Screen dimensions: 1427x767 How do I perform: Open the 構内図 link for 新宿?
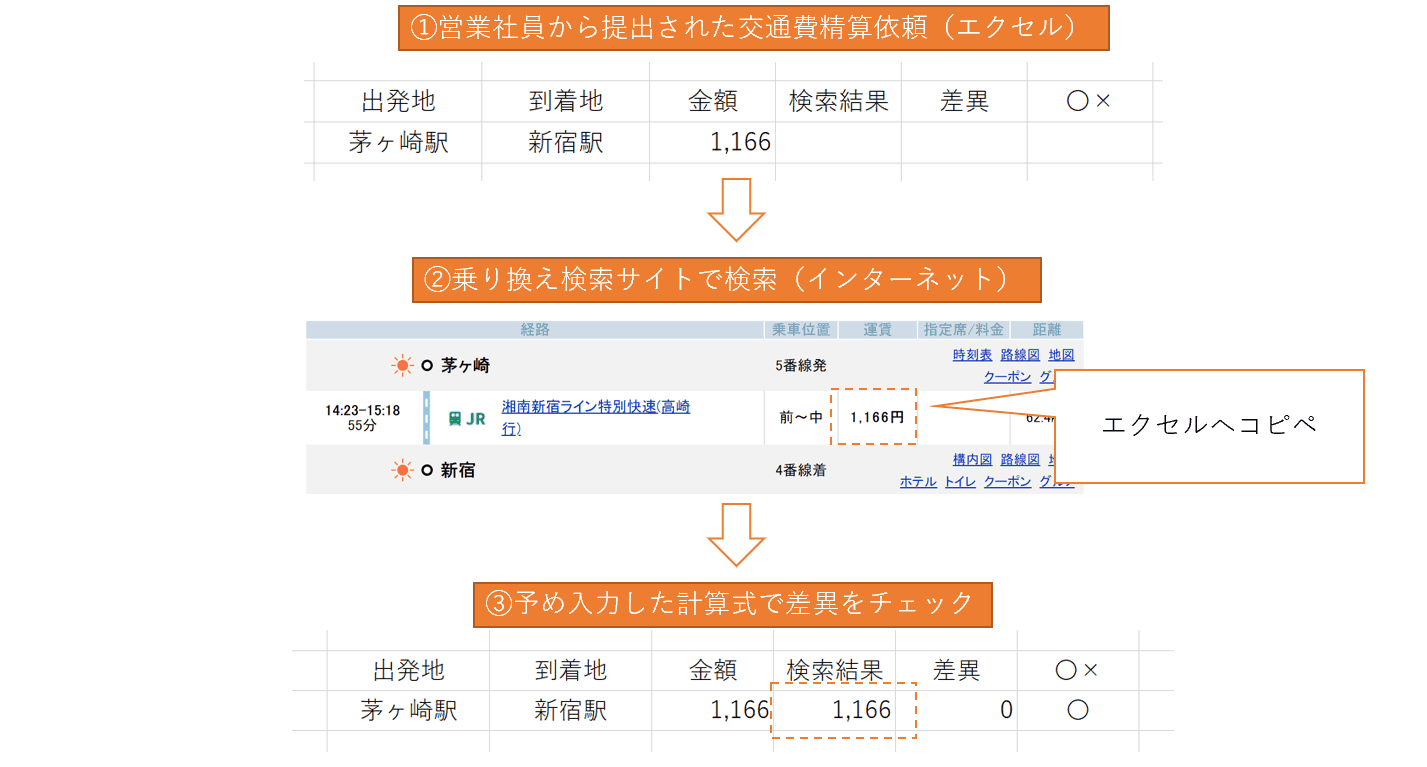coord(972,460)
